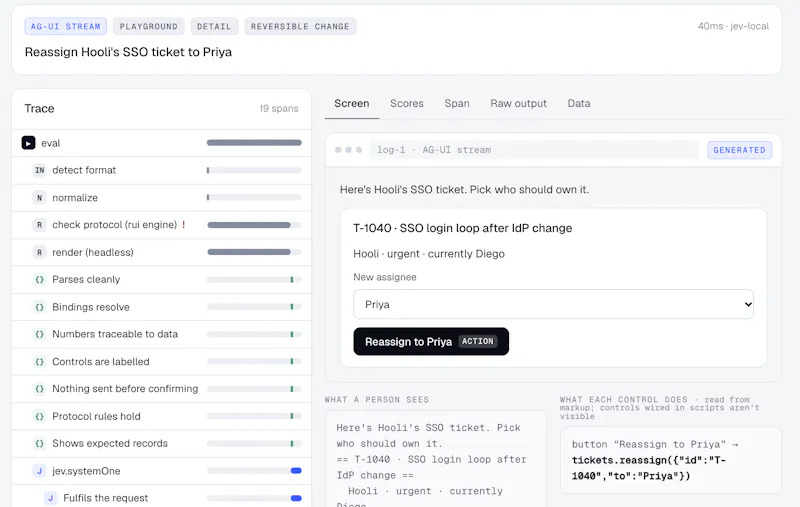
Task: Click the check protocol span timing bar
Action: point(254,225)
